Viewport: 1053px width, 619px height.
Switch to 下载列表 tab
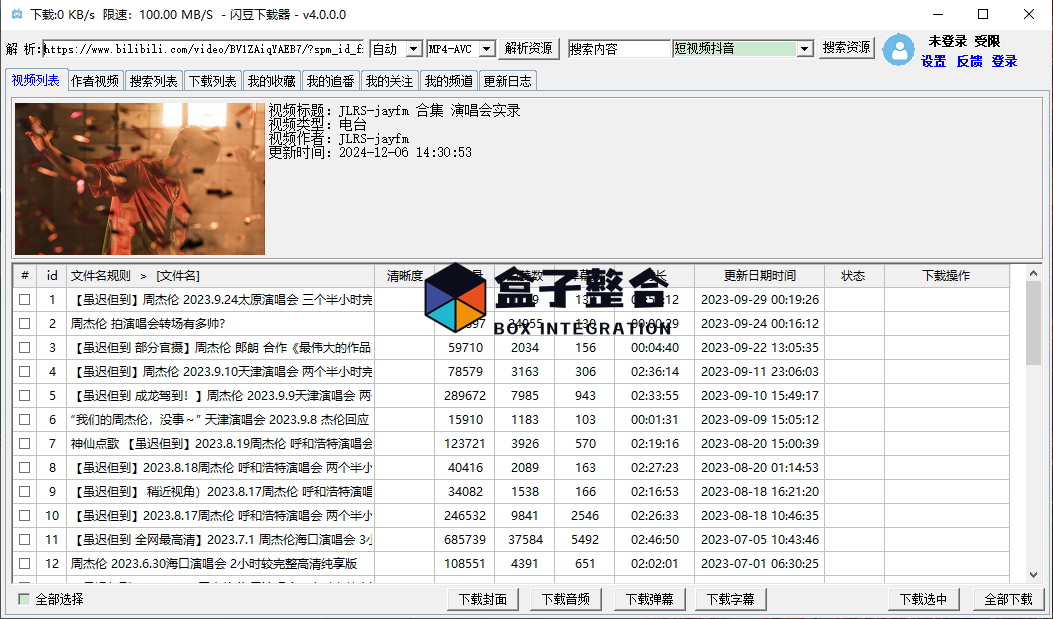[213, 81]
